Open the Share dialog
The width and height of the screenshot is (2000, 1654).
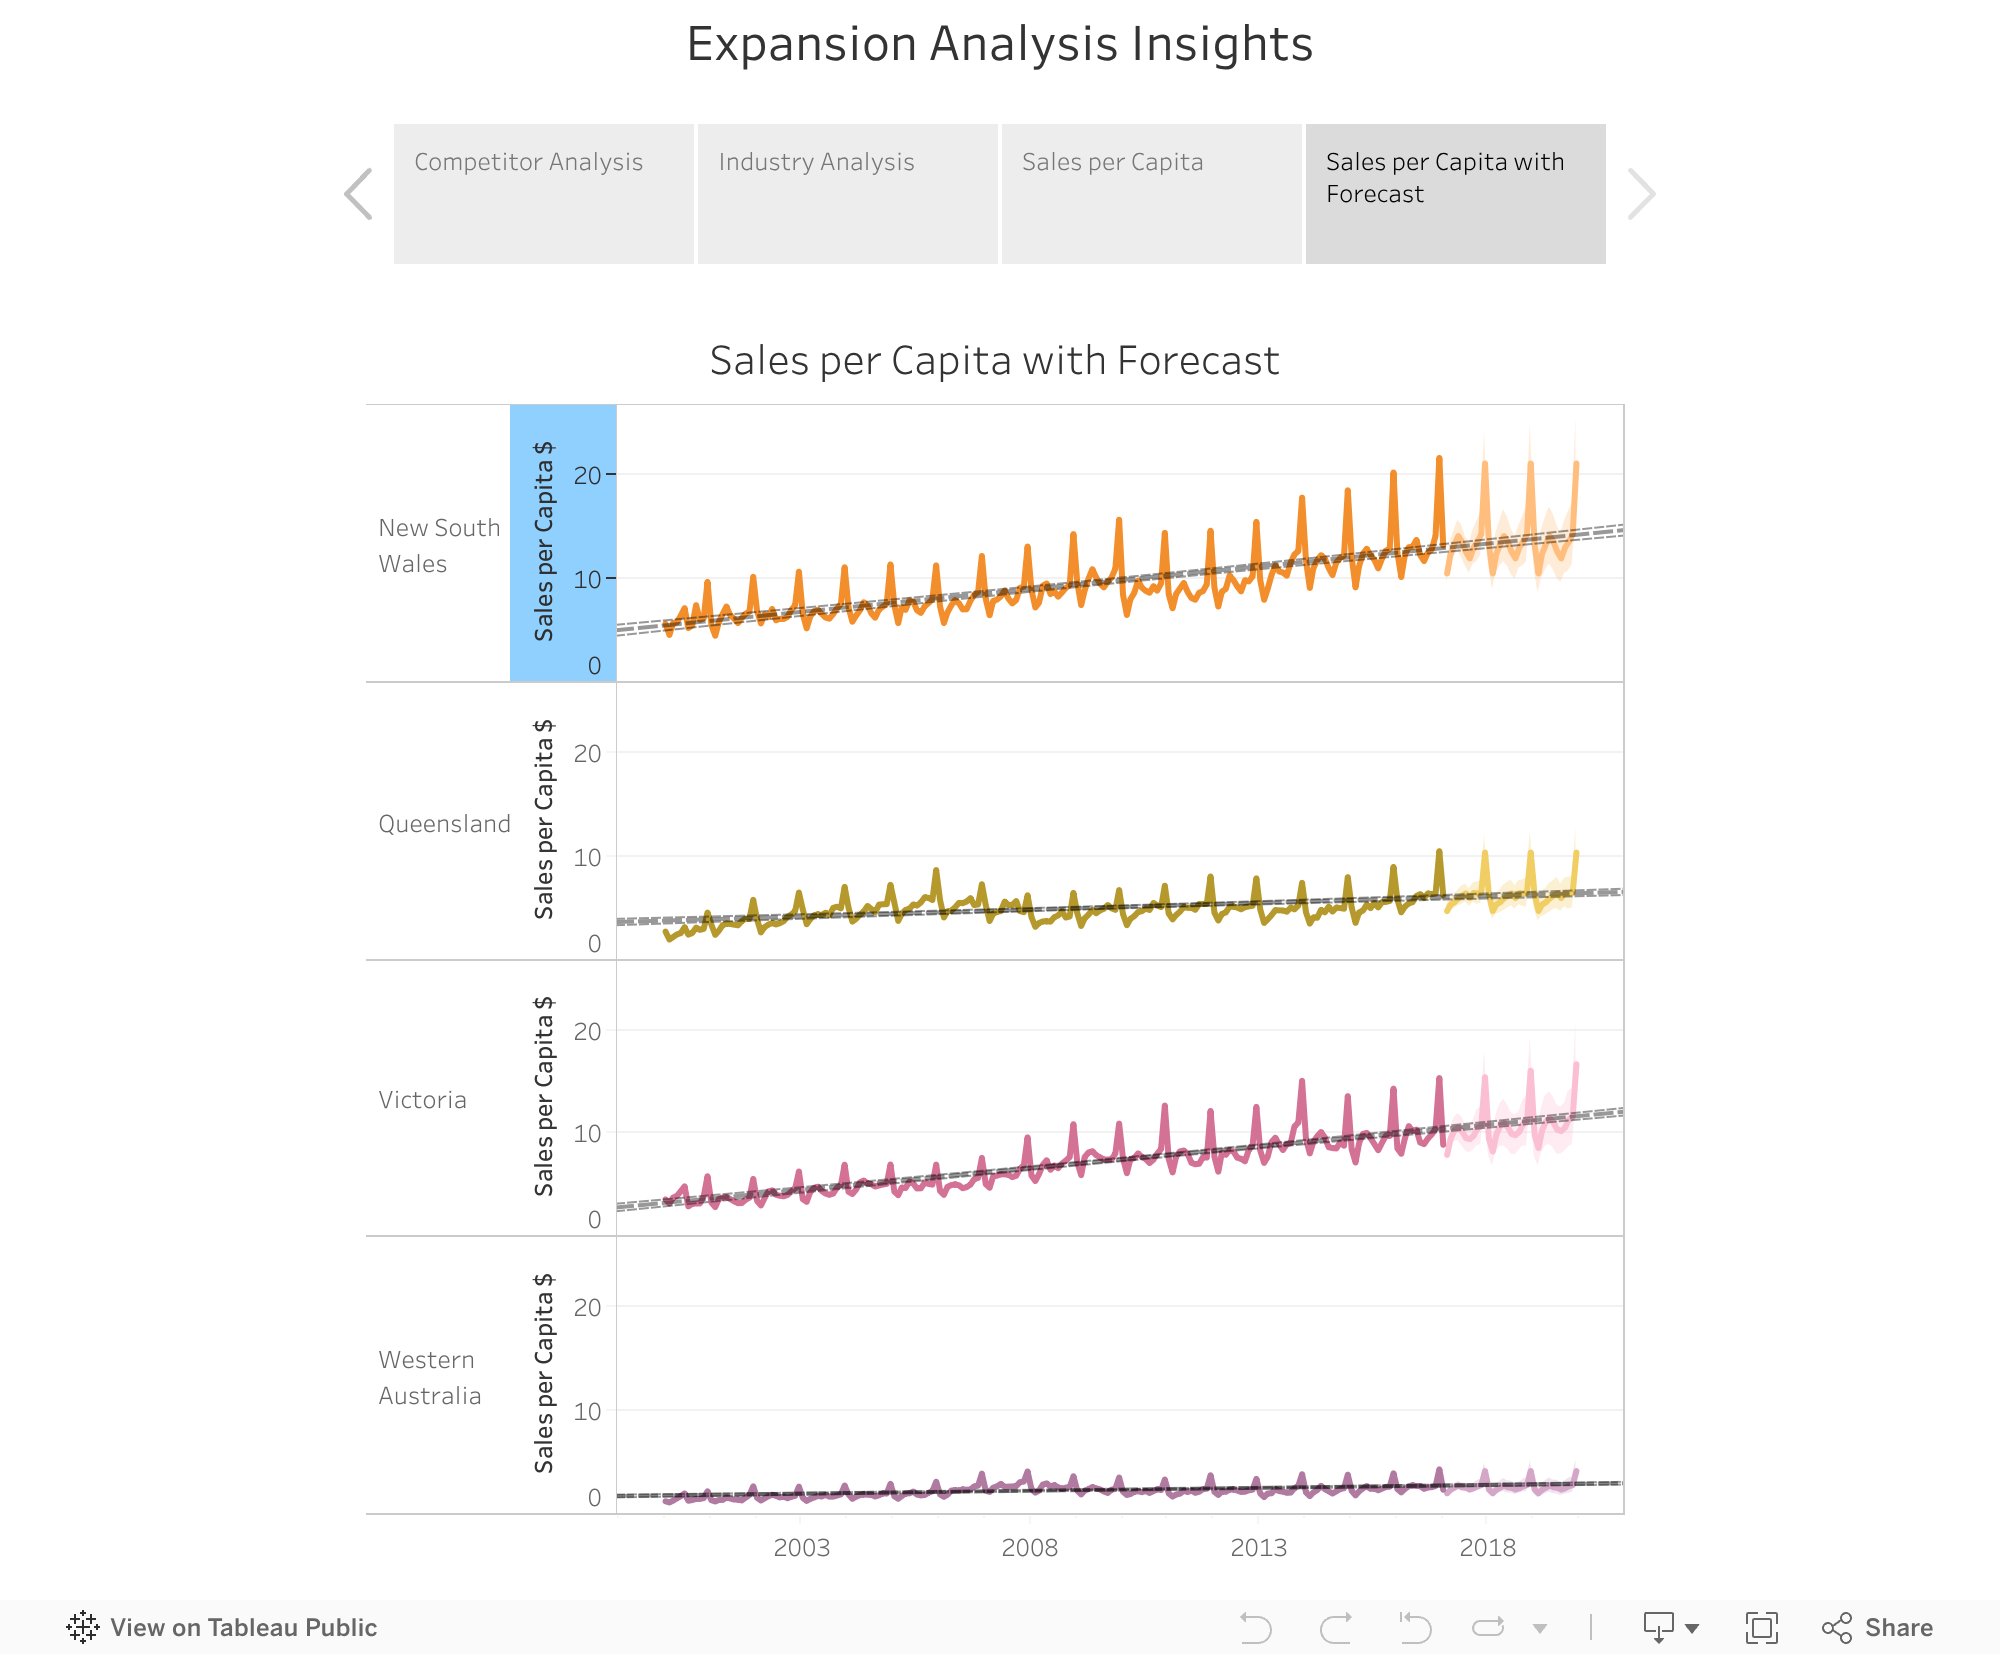click(x=1877, y=1628)
